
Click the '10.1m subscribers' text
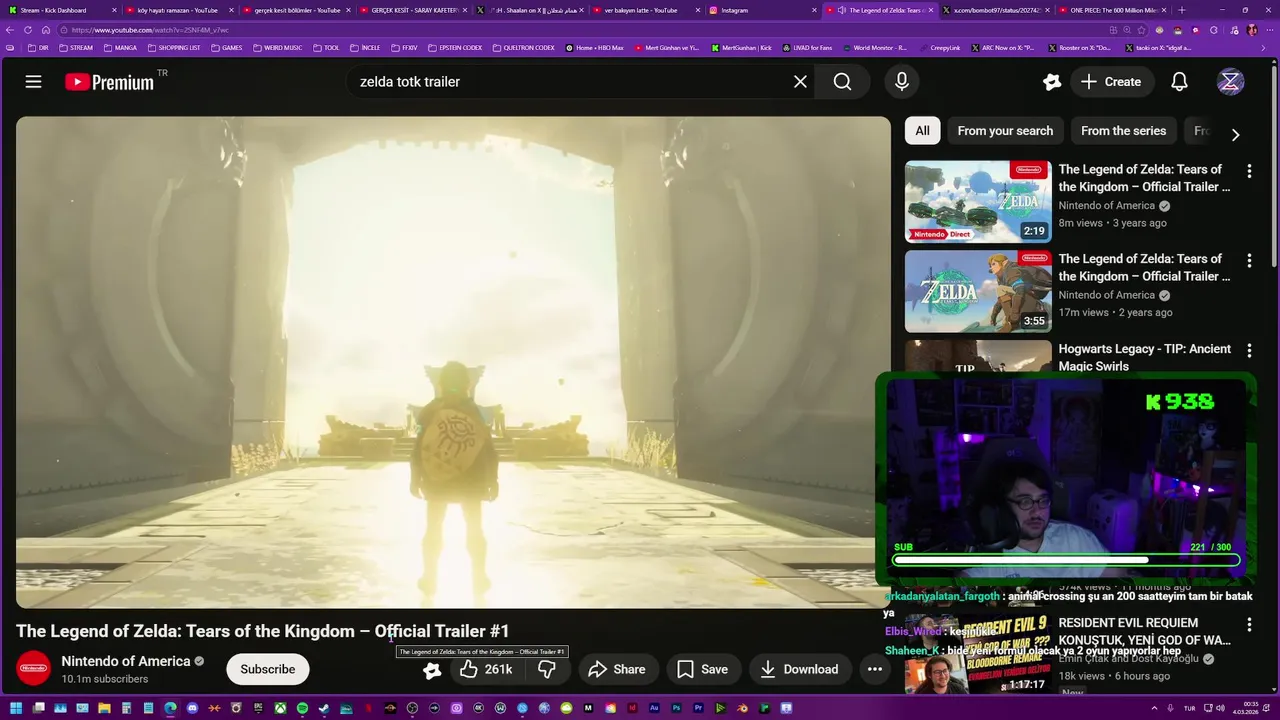click(105, 679)
